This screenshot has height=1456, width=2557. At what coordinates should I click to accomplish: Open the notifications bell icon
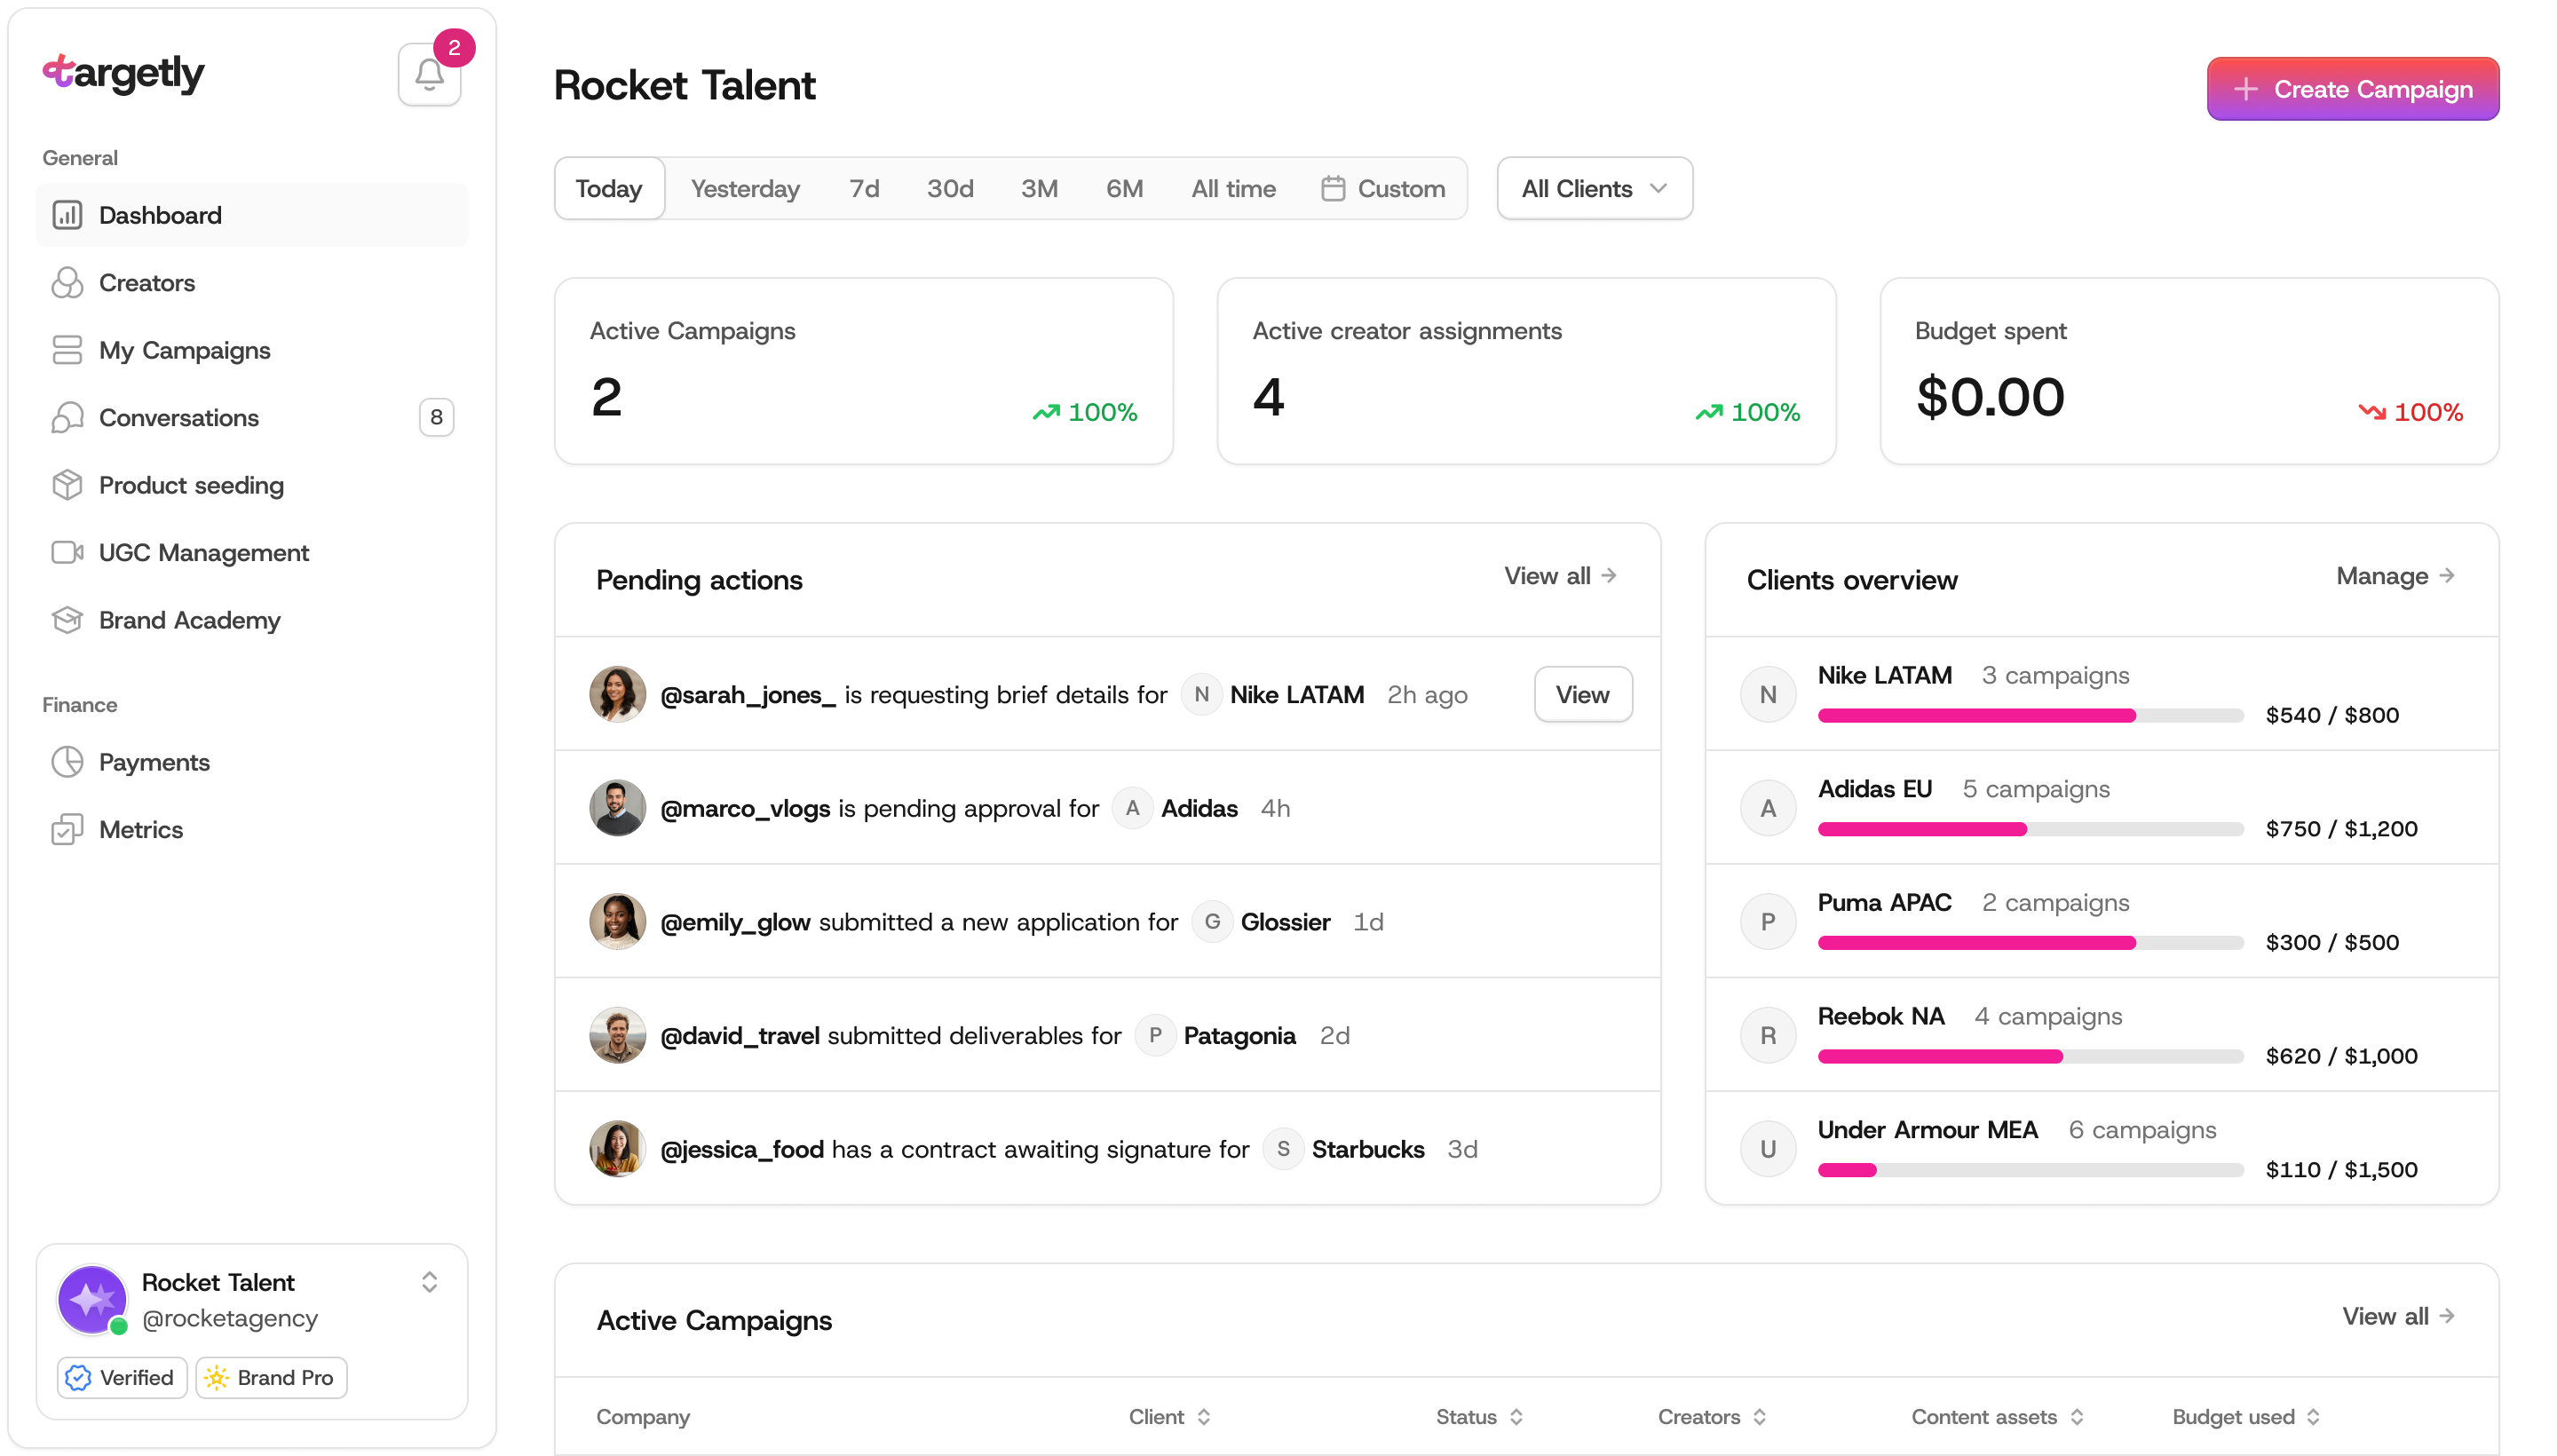coord(429,75)
